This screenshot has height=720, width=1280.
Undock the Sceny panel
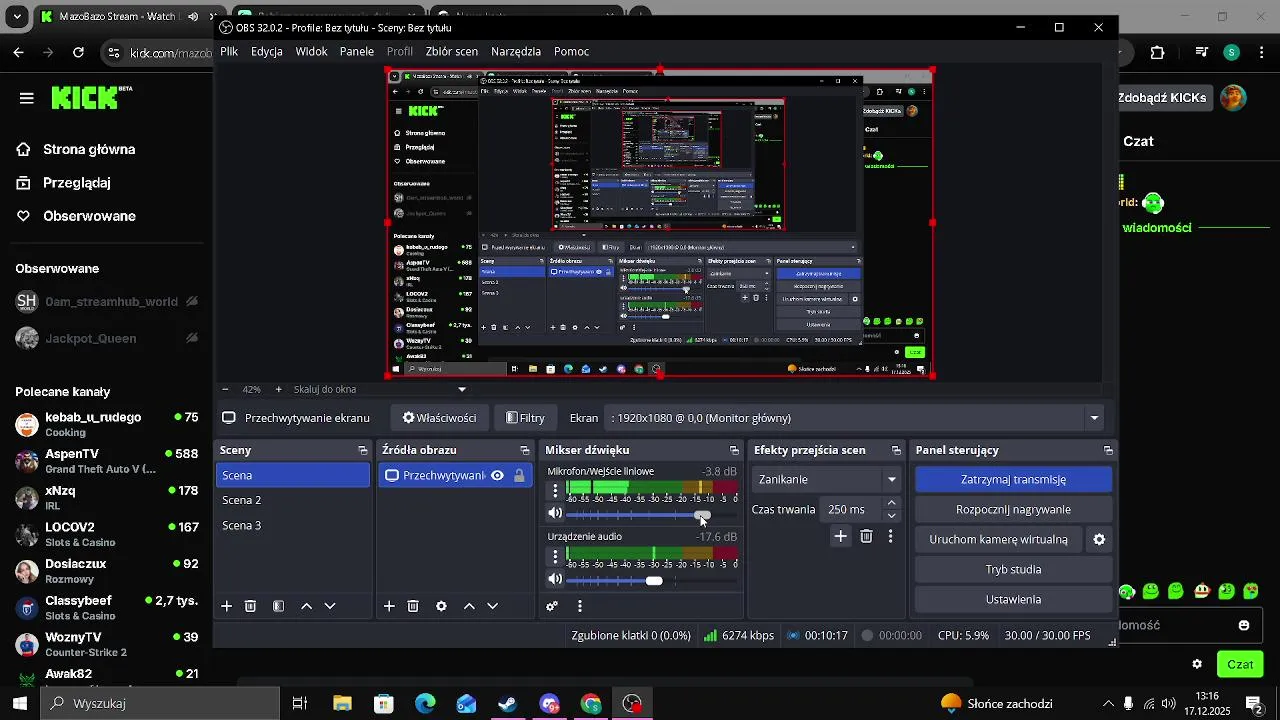(363, 451)
